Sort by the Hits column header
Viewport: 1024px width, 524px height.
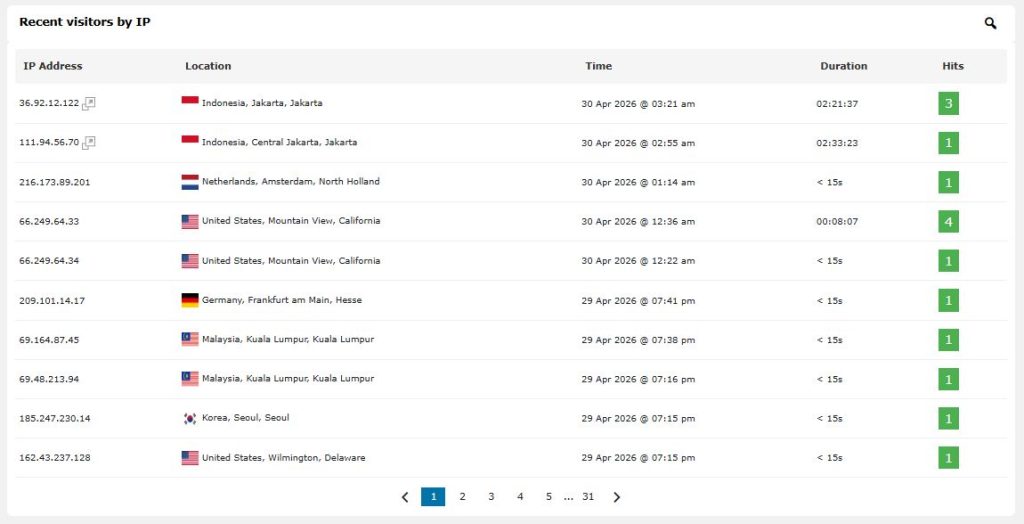pos(952,66)
